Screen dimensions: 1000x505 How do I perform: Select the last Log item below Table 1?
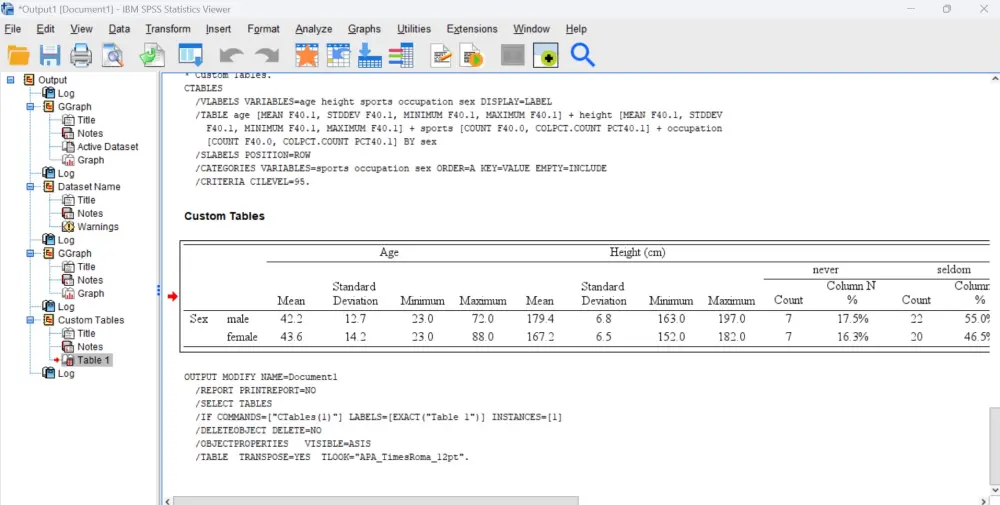(66, 374)
